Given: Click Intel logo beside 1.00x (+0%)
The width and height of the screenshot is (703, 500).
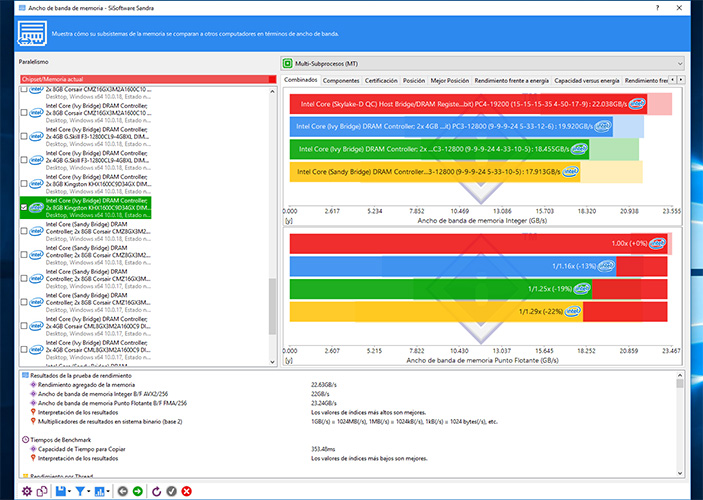Looking at the screenshot, I should point(657,243).
